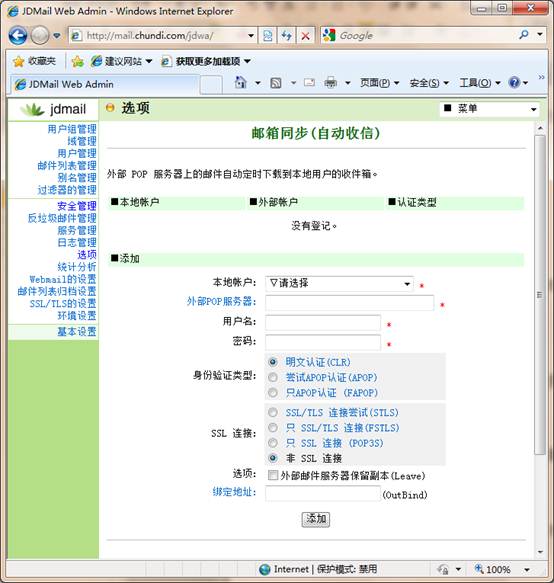The height and width of the screenshot is (583, 554).
Task: Click Add to Favorites bar icon
Action: click(x=77, y=61)
